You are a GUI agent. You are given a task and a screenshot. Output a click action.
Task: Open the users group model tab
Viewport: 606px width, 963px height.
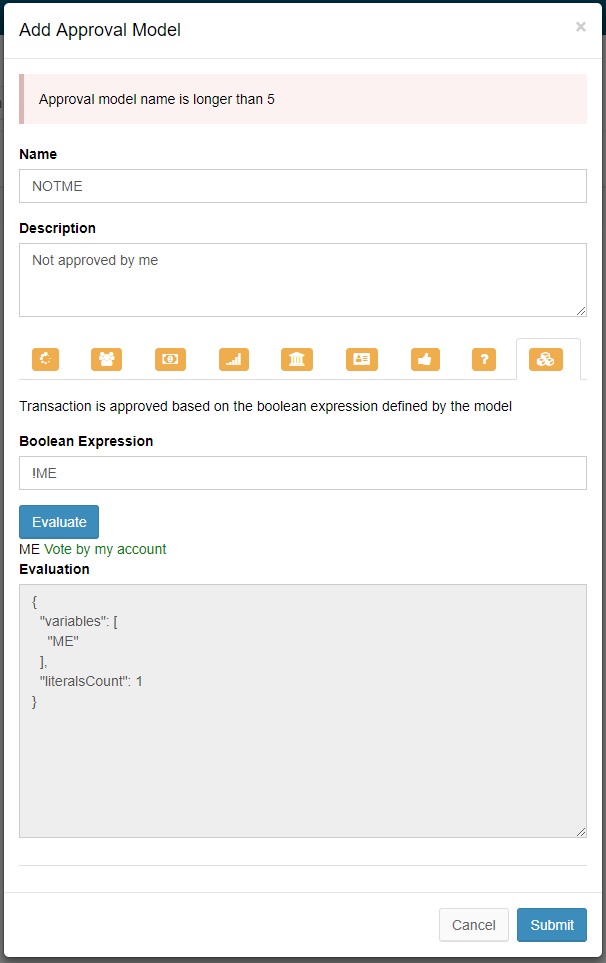point(106,360)
